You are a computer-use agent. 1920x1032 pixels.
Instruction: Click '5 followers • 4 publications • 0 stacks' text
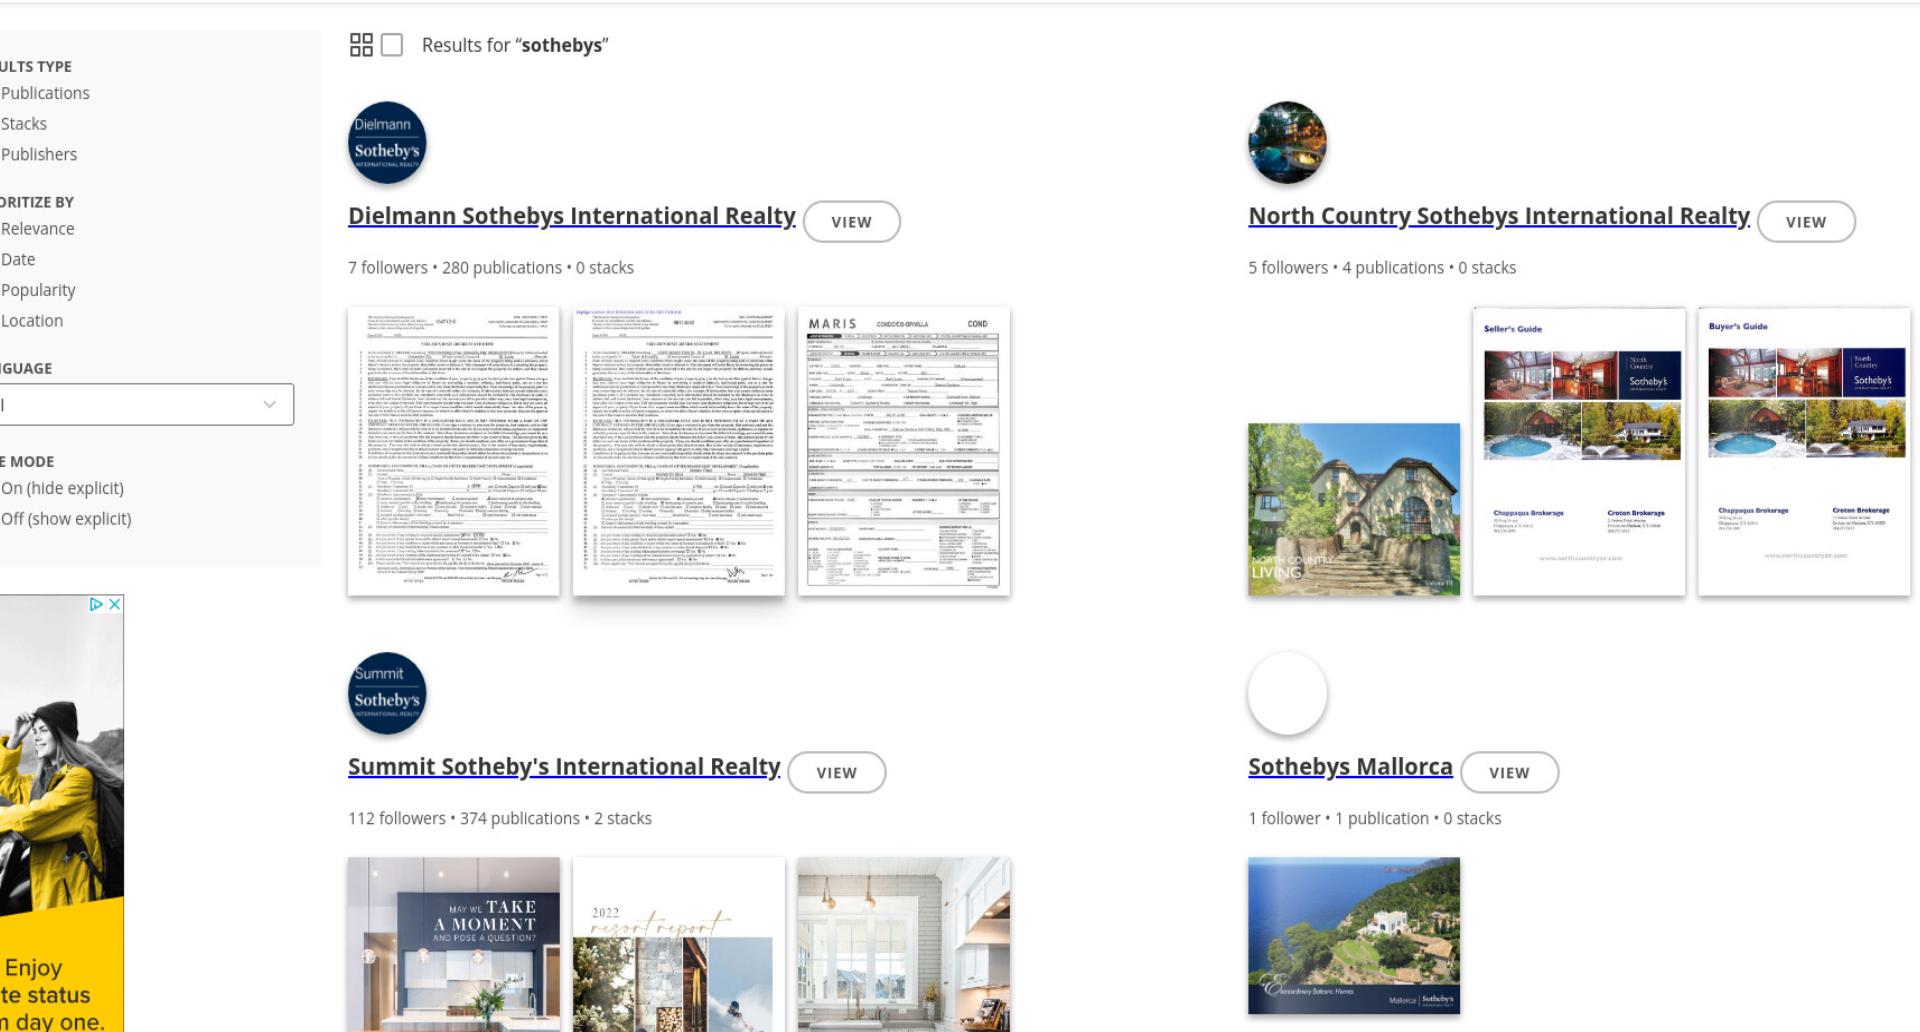coord(1382,267)
